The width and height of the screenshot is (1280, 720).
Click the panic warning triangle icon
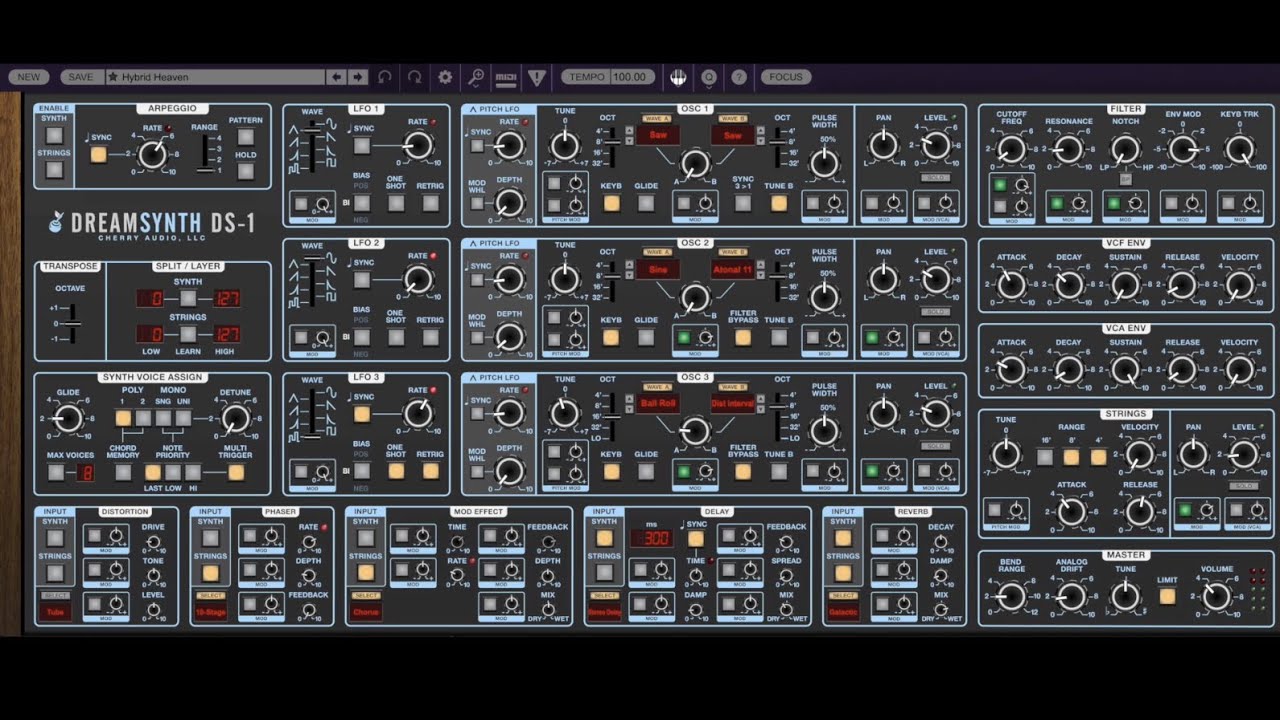point(537,77)
